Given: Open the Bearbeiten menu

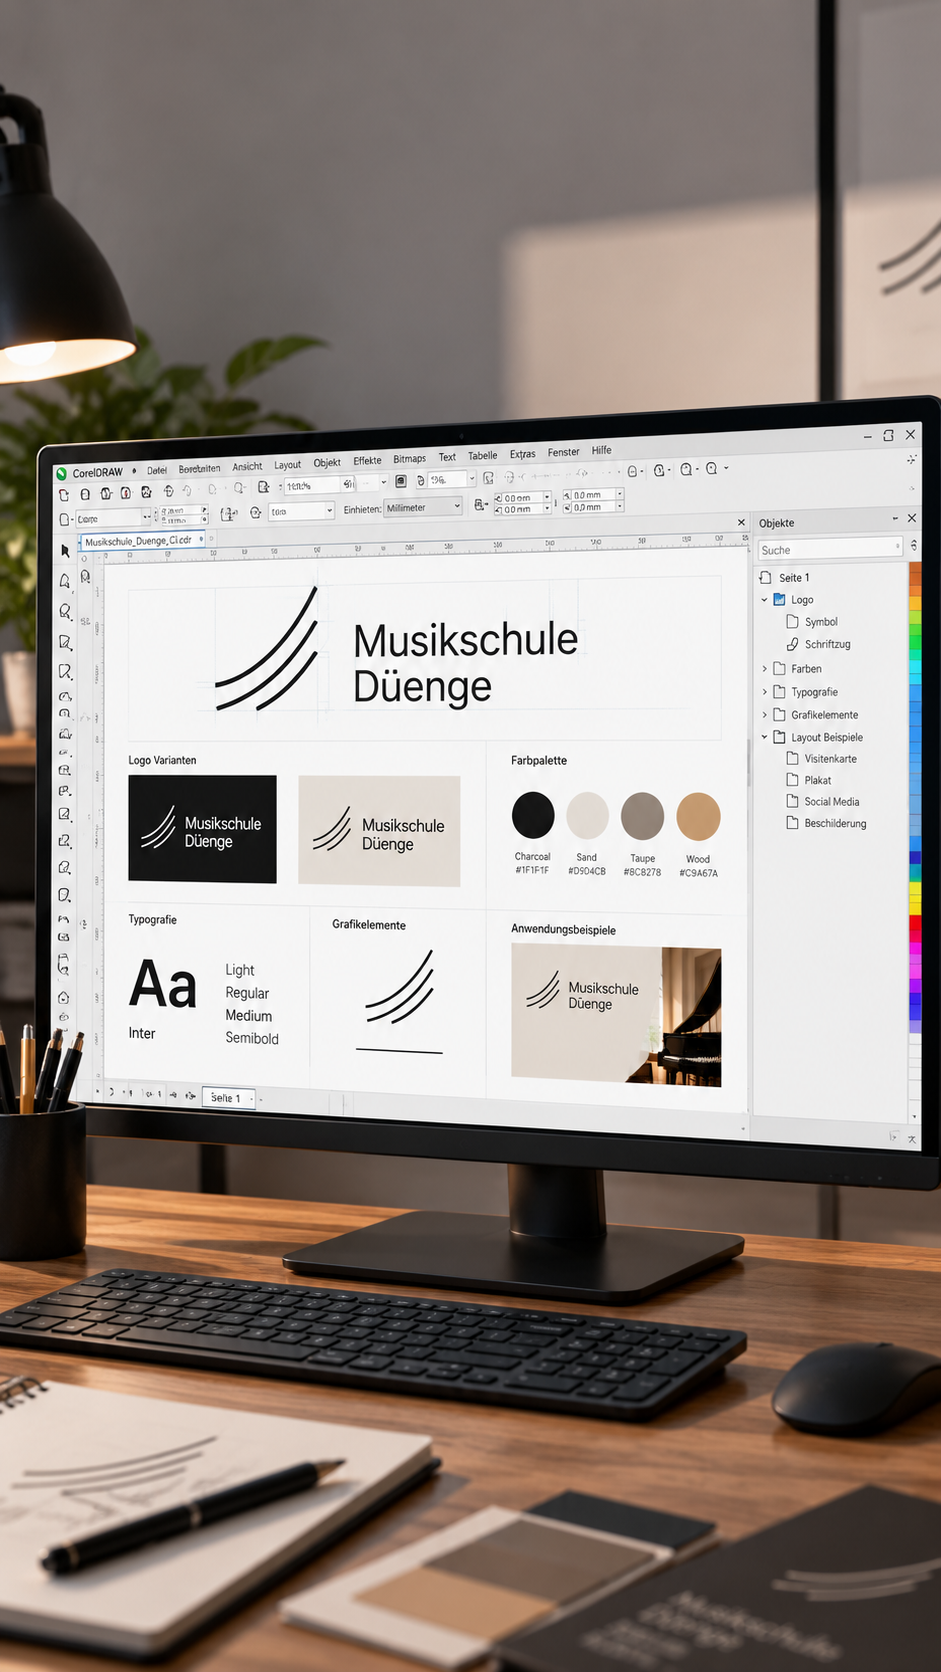Looking at the screenshot, I should pos(199,468).
